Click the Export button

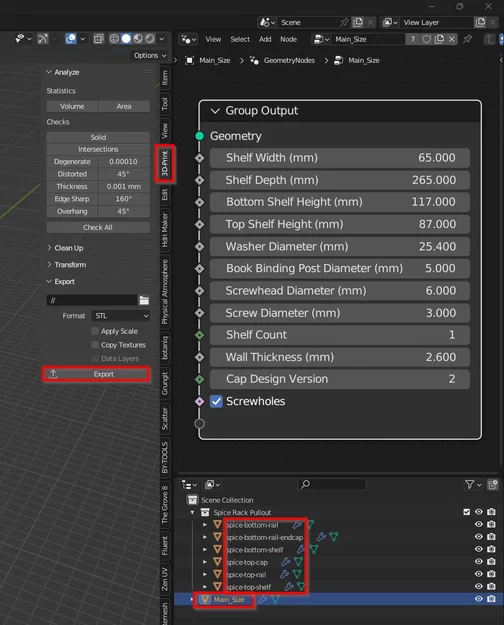point(96,374)
